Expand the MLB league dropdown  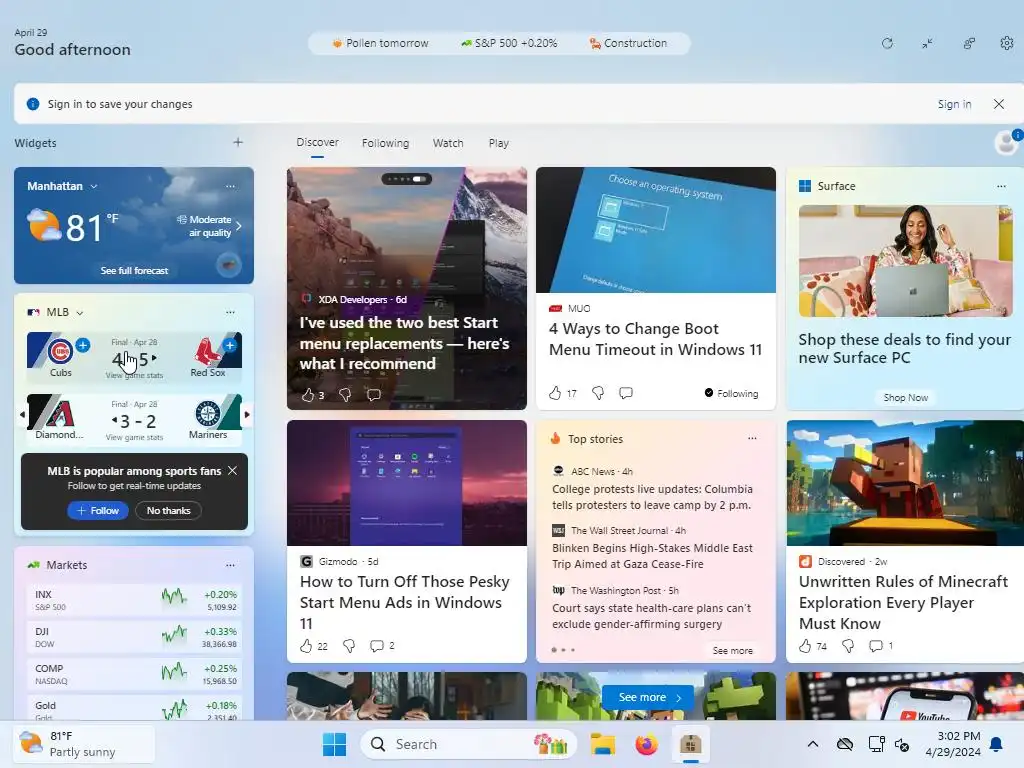(x=80, y=313)
